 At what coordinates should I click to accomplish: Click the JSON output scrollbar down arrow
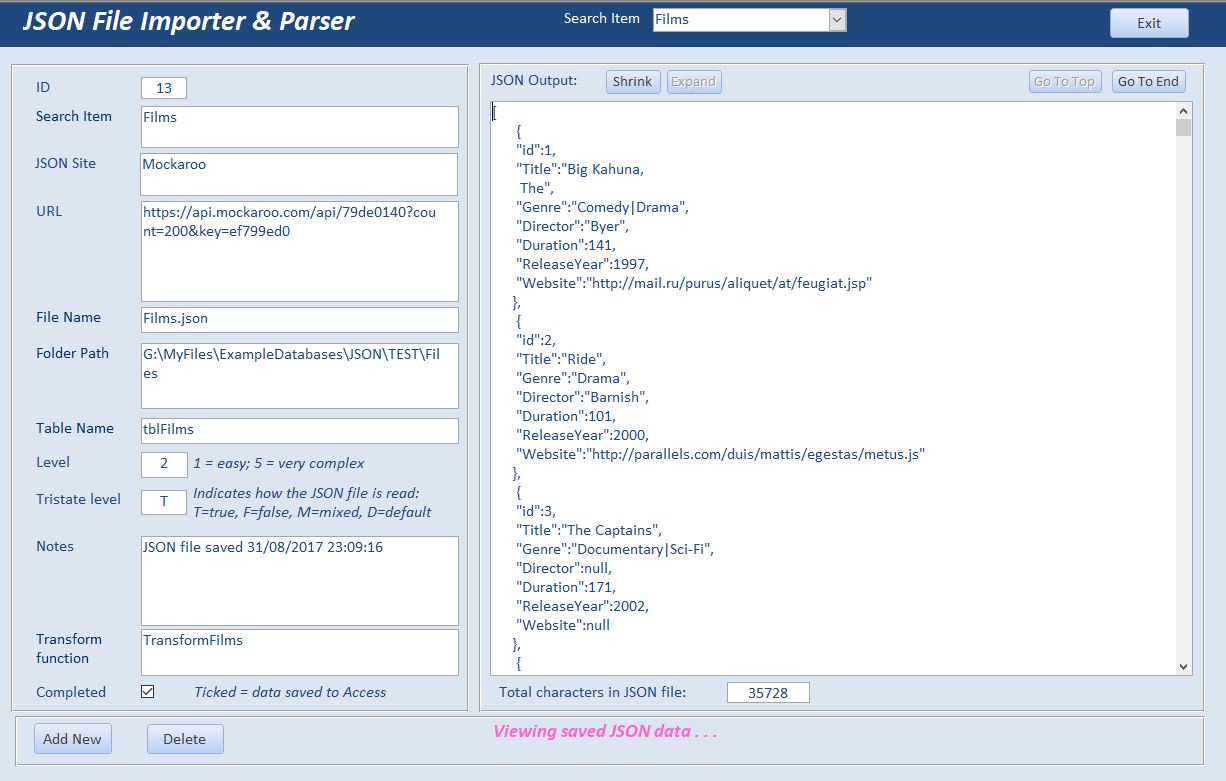pyautogui.click(x=1184, y=667)
